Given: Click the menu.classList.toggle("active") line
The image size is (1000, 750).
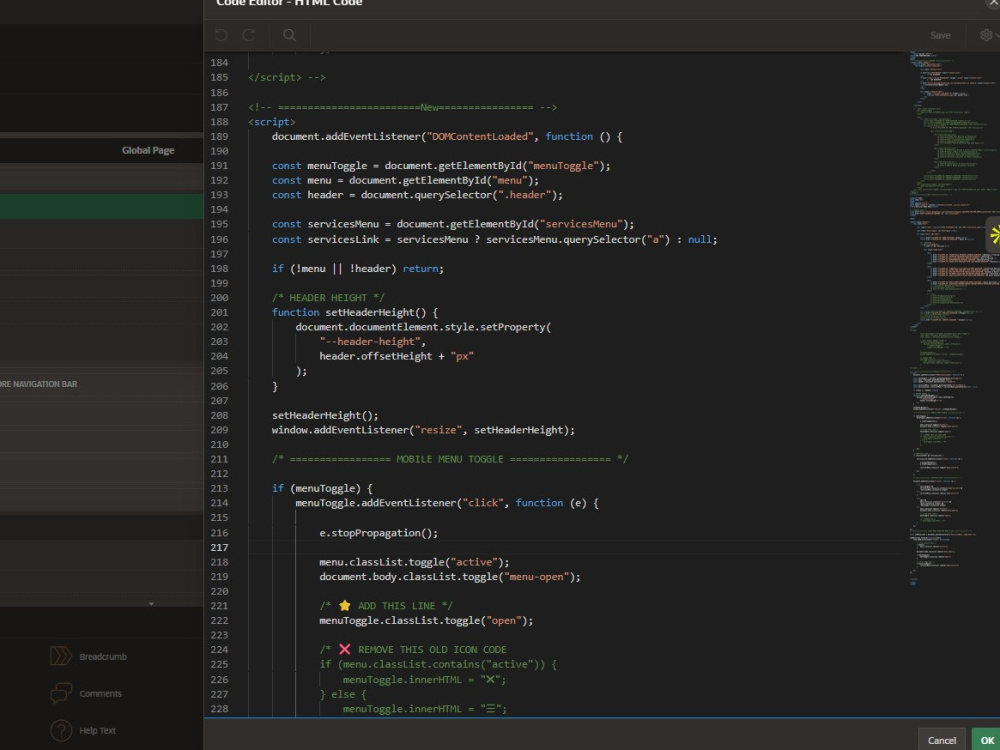Looking at the screenshot, I should click(x=414, y=562).
